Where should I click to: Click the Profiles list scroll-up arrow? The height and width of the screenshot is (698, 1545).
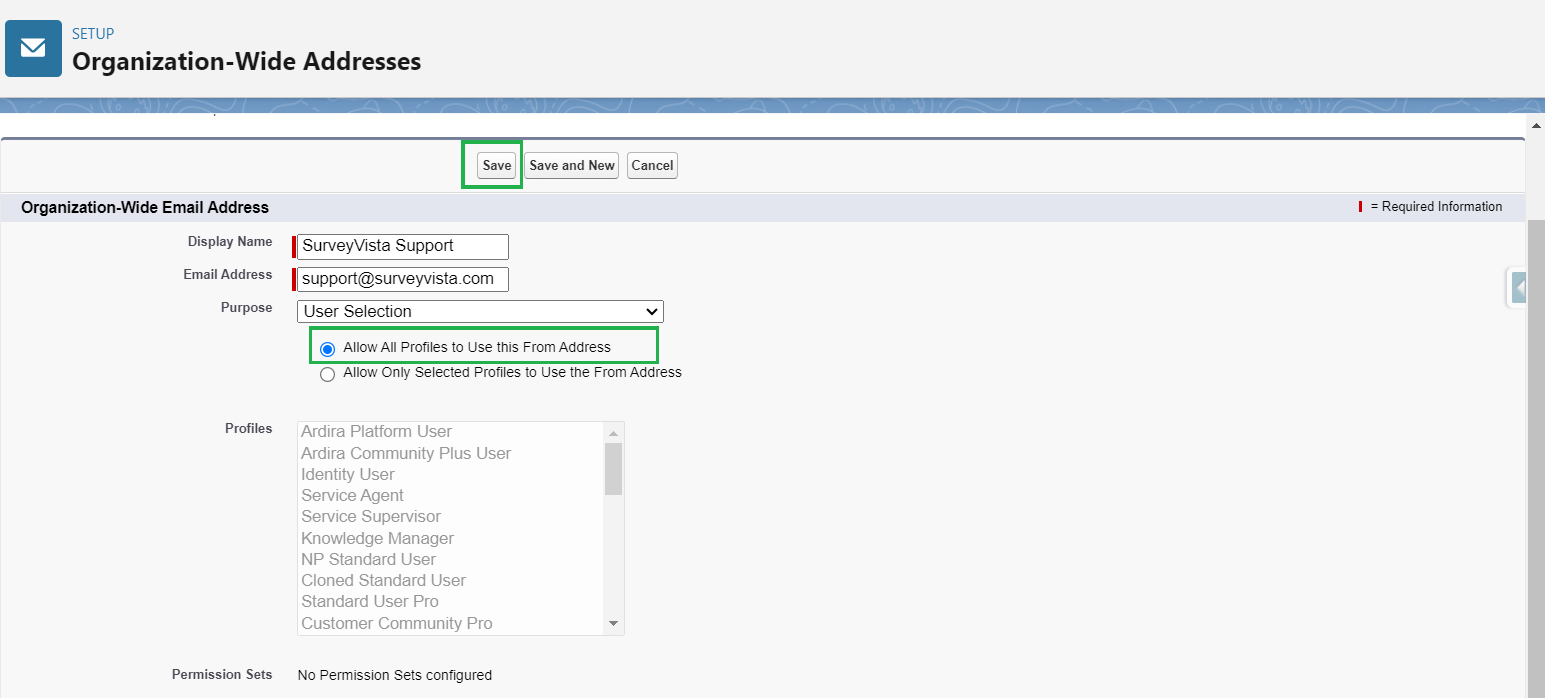click(613, 432)
